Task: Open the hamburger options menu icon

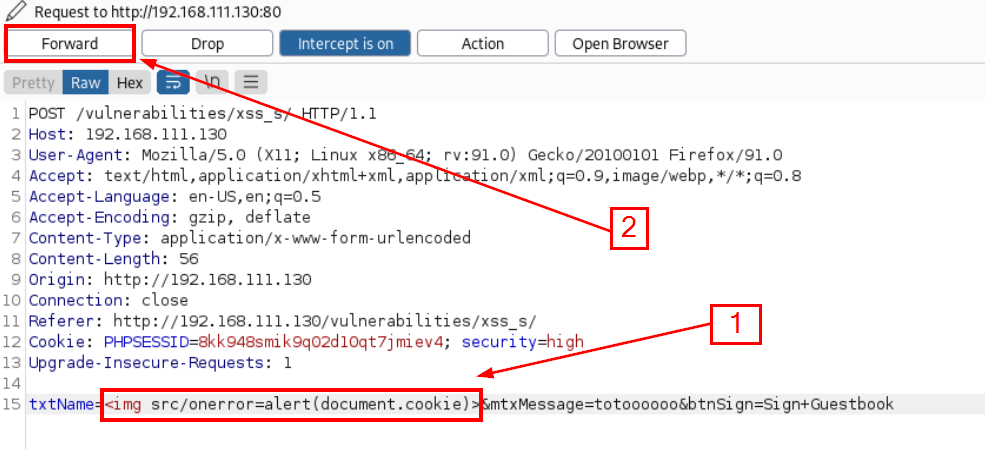Action: coord(251,82)
